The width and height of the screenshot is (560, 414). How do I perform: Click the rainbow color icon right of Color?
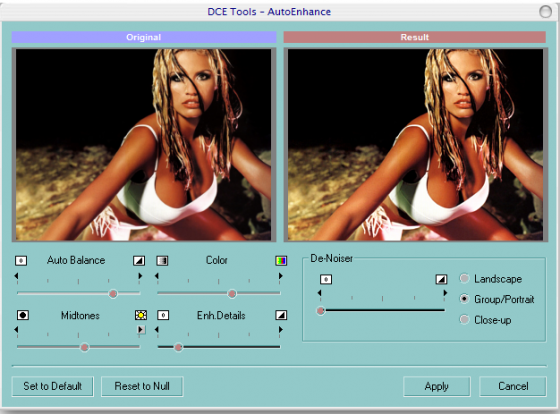pyautogui.click(x=281, y=261)
